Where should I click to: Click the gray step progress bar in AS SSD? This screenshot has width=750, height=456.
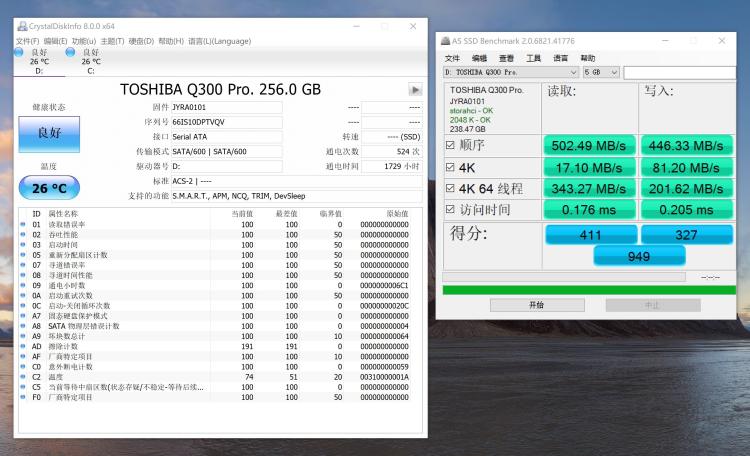click(564, 277)
